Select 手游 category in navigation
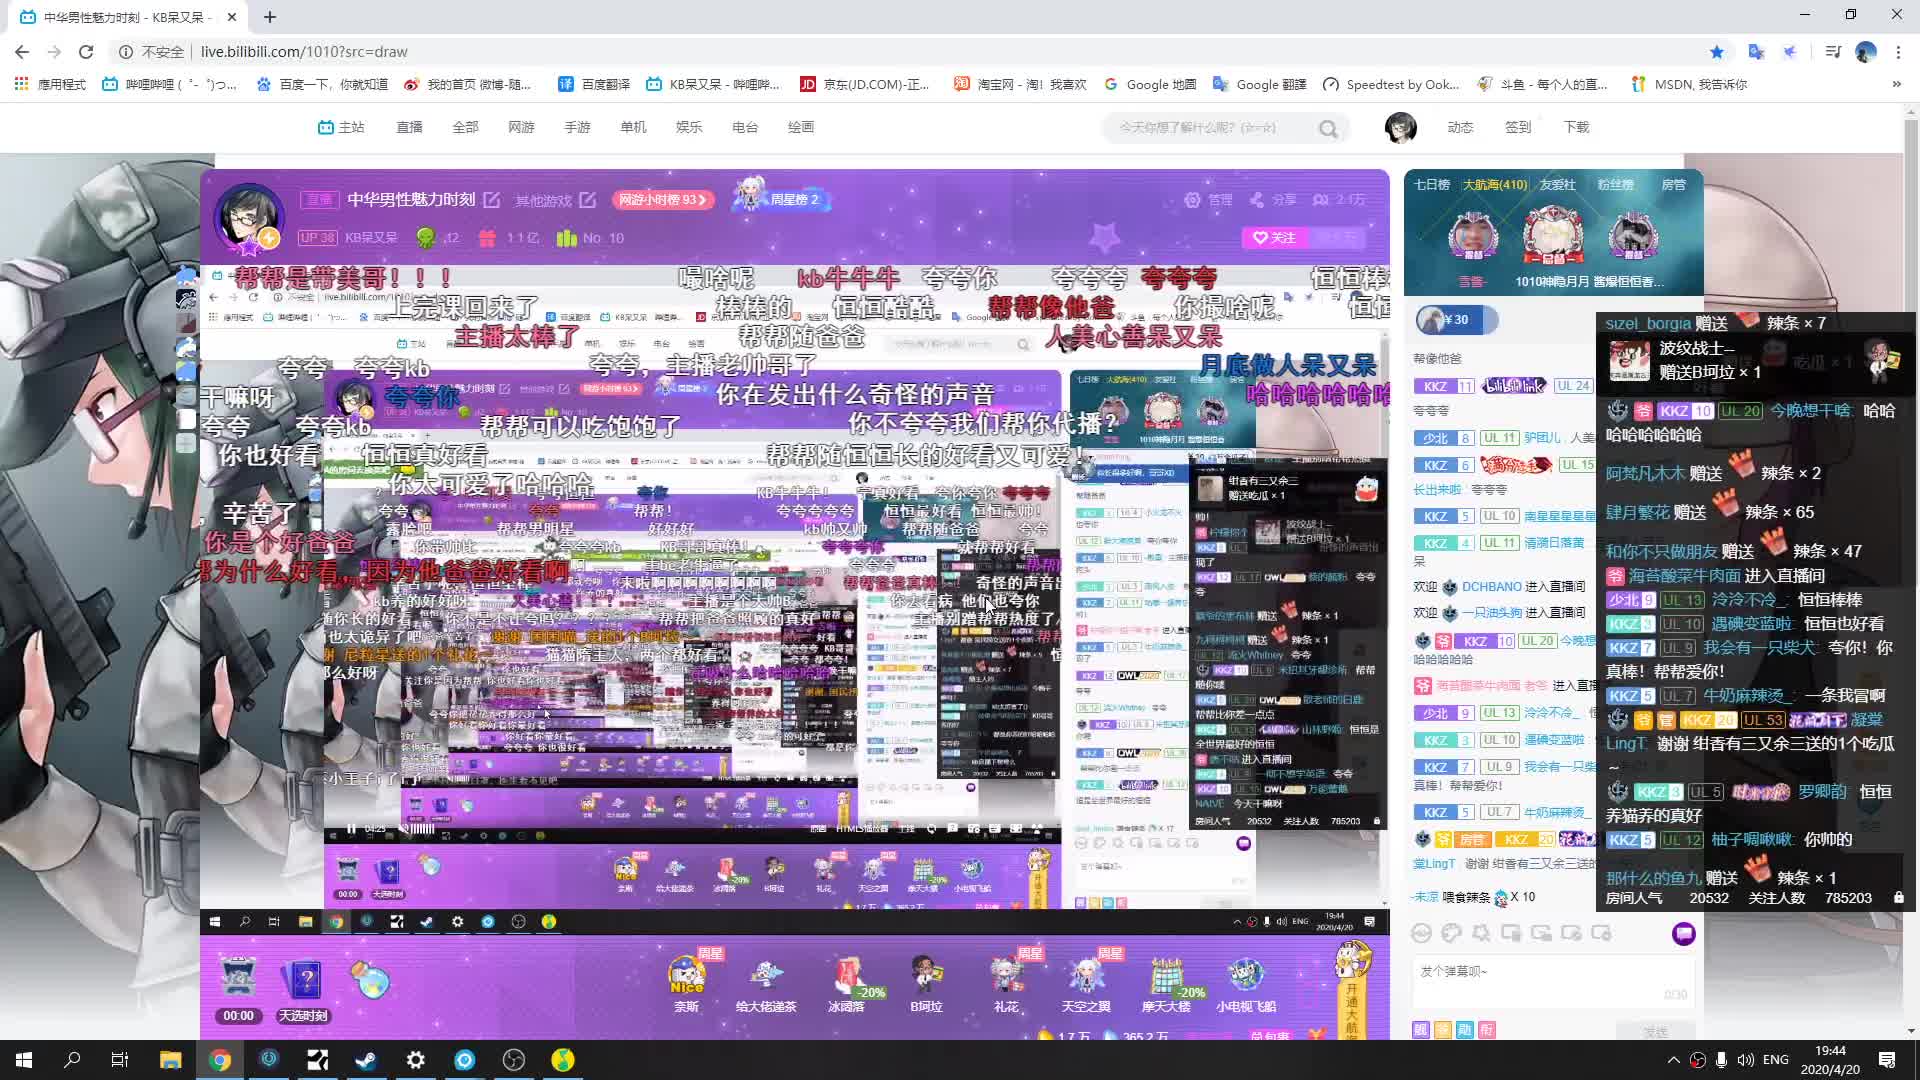 [577, 127]
